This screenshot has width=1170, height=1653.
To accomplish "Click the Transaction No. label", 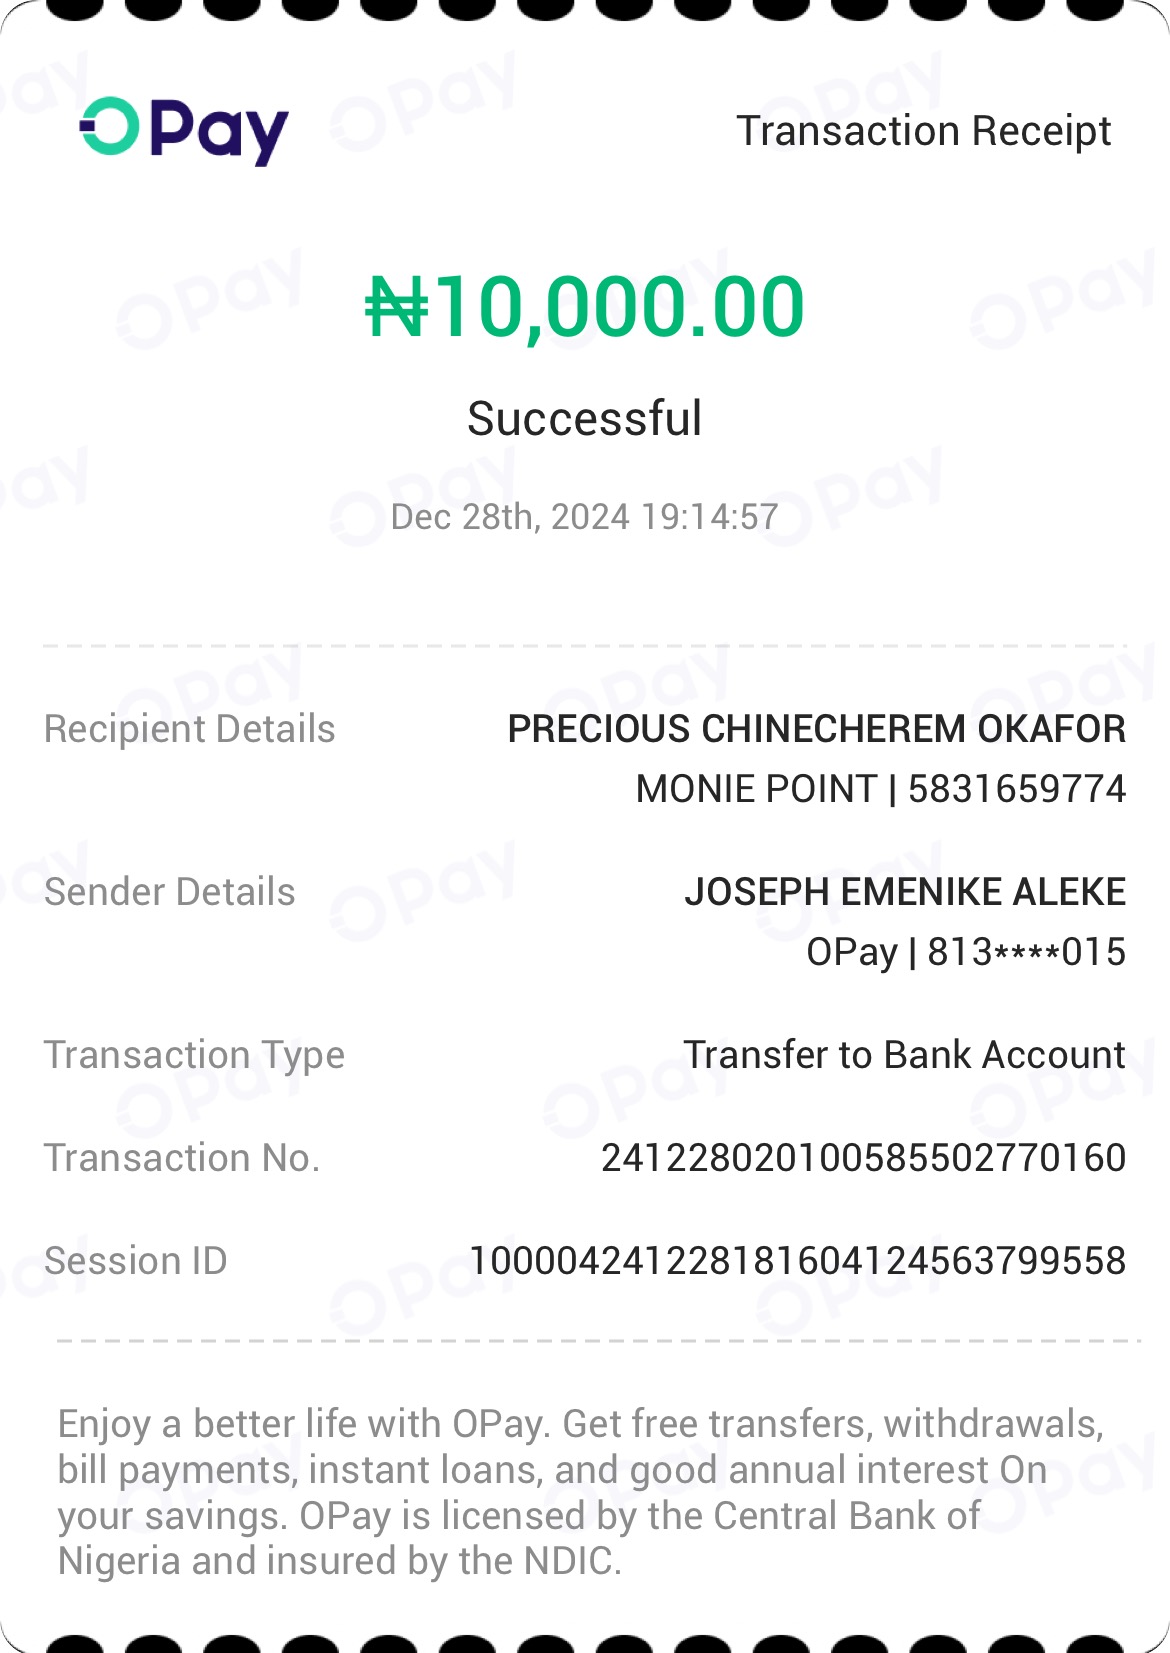I will 182,1158.
